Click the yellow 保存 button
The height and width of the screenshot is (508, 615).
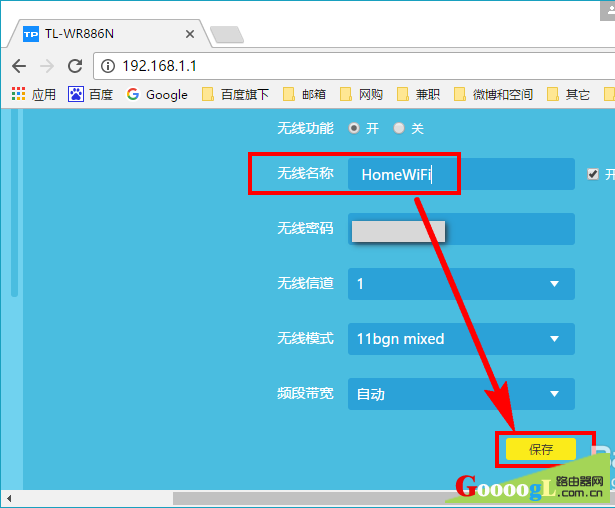pyautogui.click(x=541, y=450)
